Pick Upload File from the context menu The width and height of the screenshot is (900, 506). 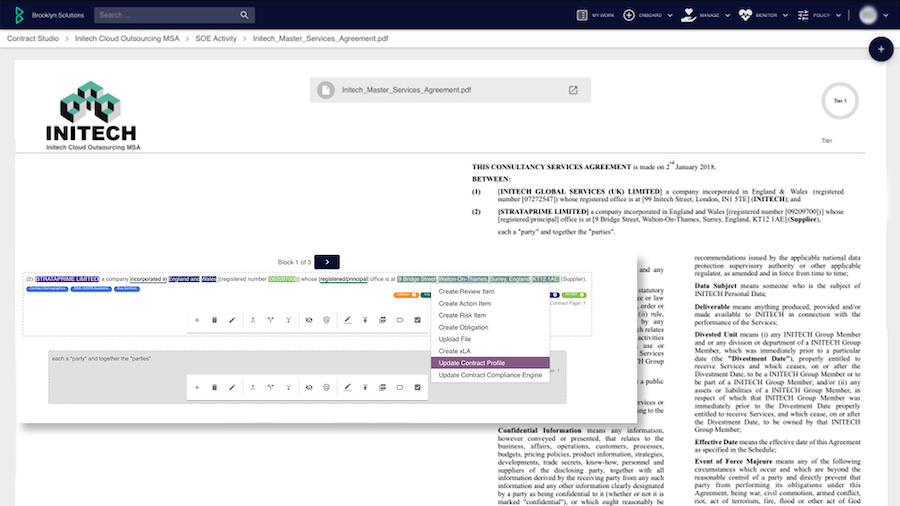point(490,339)
